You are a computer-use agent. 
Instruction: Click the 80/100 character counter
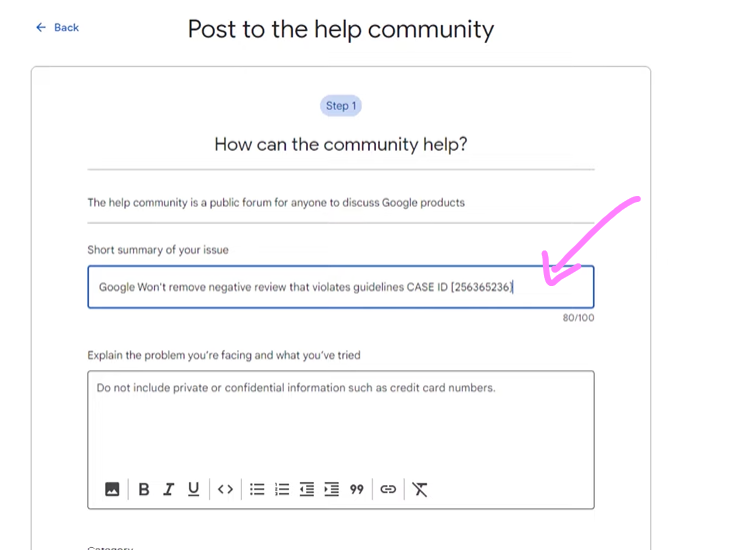coord(579,318)
